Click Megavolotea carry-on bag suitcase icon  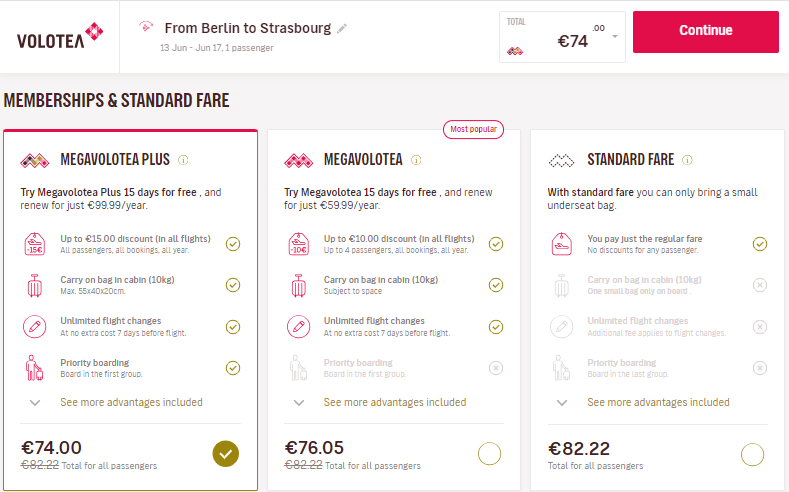[298, 285]
